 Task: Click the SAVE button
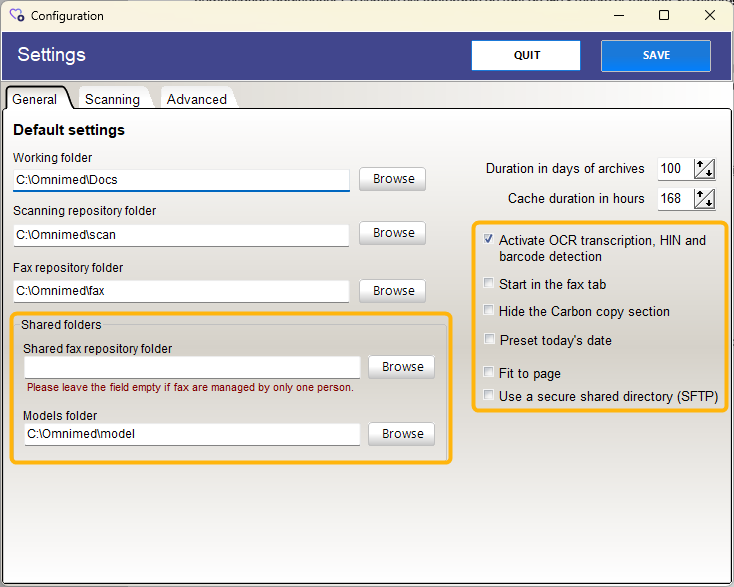click(x=656, y=55)
